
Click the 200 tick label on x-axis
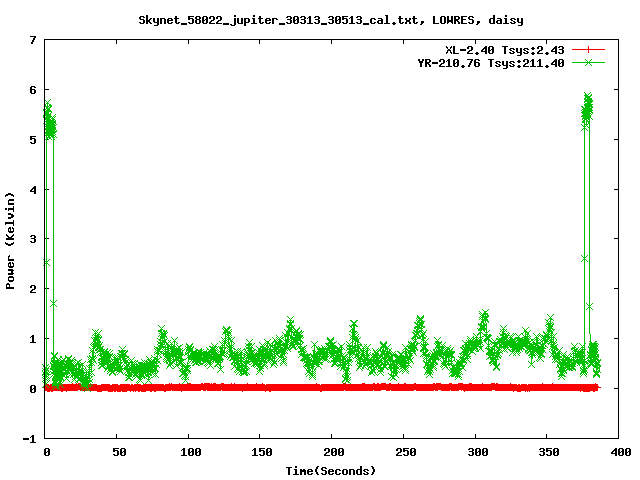tap(332, 452)
